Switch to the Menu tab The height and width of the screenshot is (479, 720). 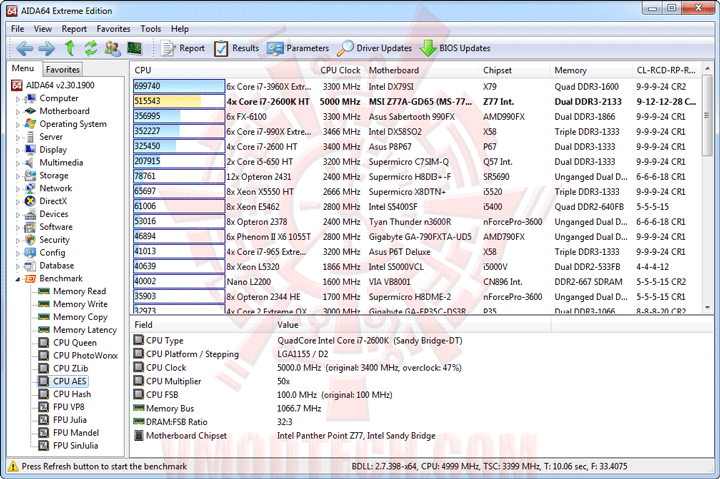pyautogui.click(x=23, y=68)
